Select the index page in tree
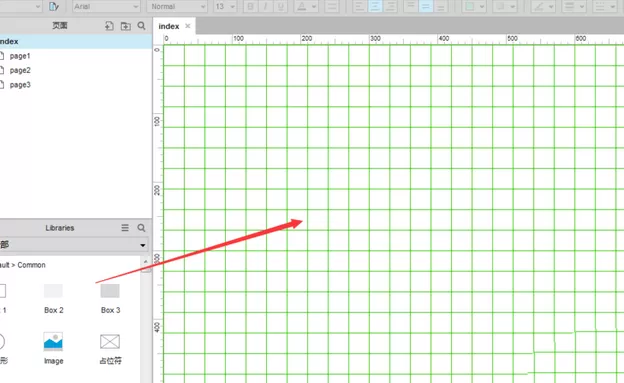The image size is (624, 383). tap(76, 41)
